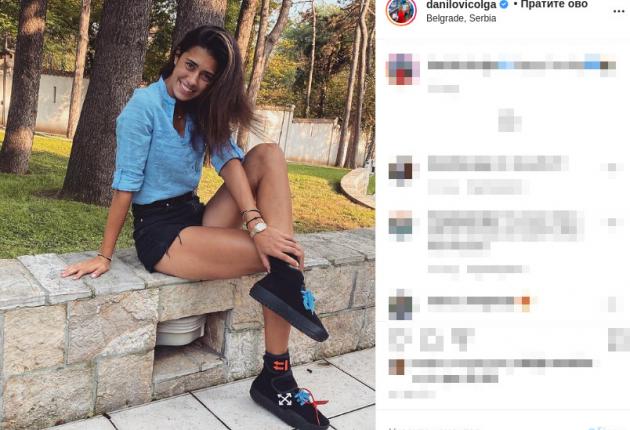Open the Belgrade, Serbia location link
Image resolution: width=630 pixels, height=430 pixels.
point(461,18)
